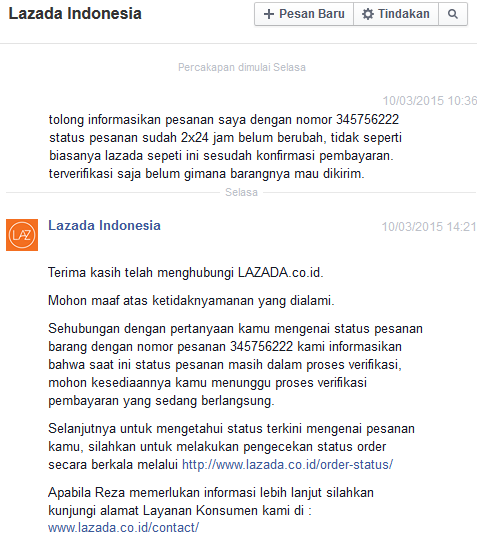Open the Tindakan actions menu
This screenshot has width=486, height=542.
click(396, 14)
